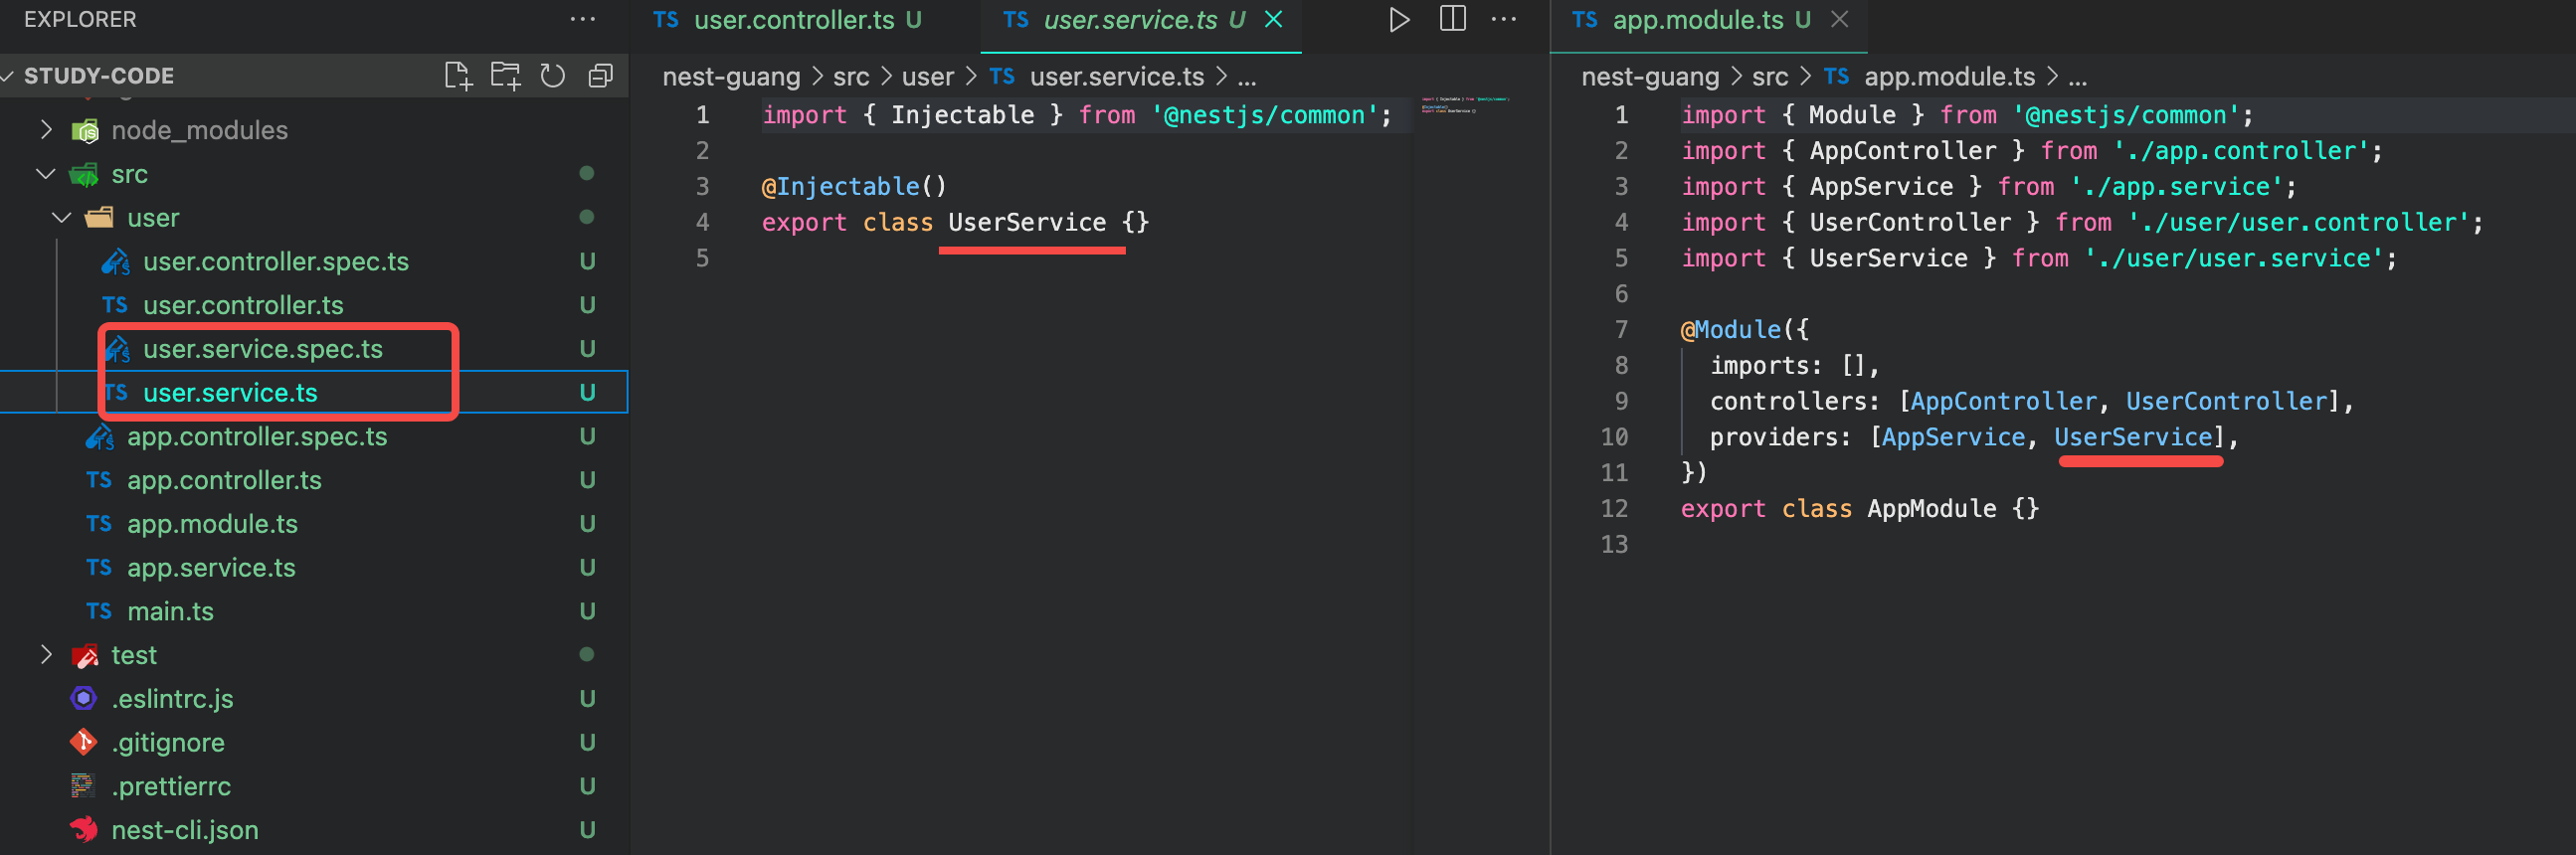Click the New File icon in Explorer
The height and width of the screenshot is (855, 2576).
pyautogui.click(x=457, y=76)
